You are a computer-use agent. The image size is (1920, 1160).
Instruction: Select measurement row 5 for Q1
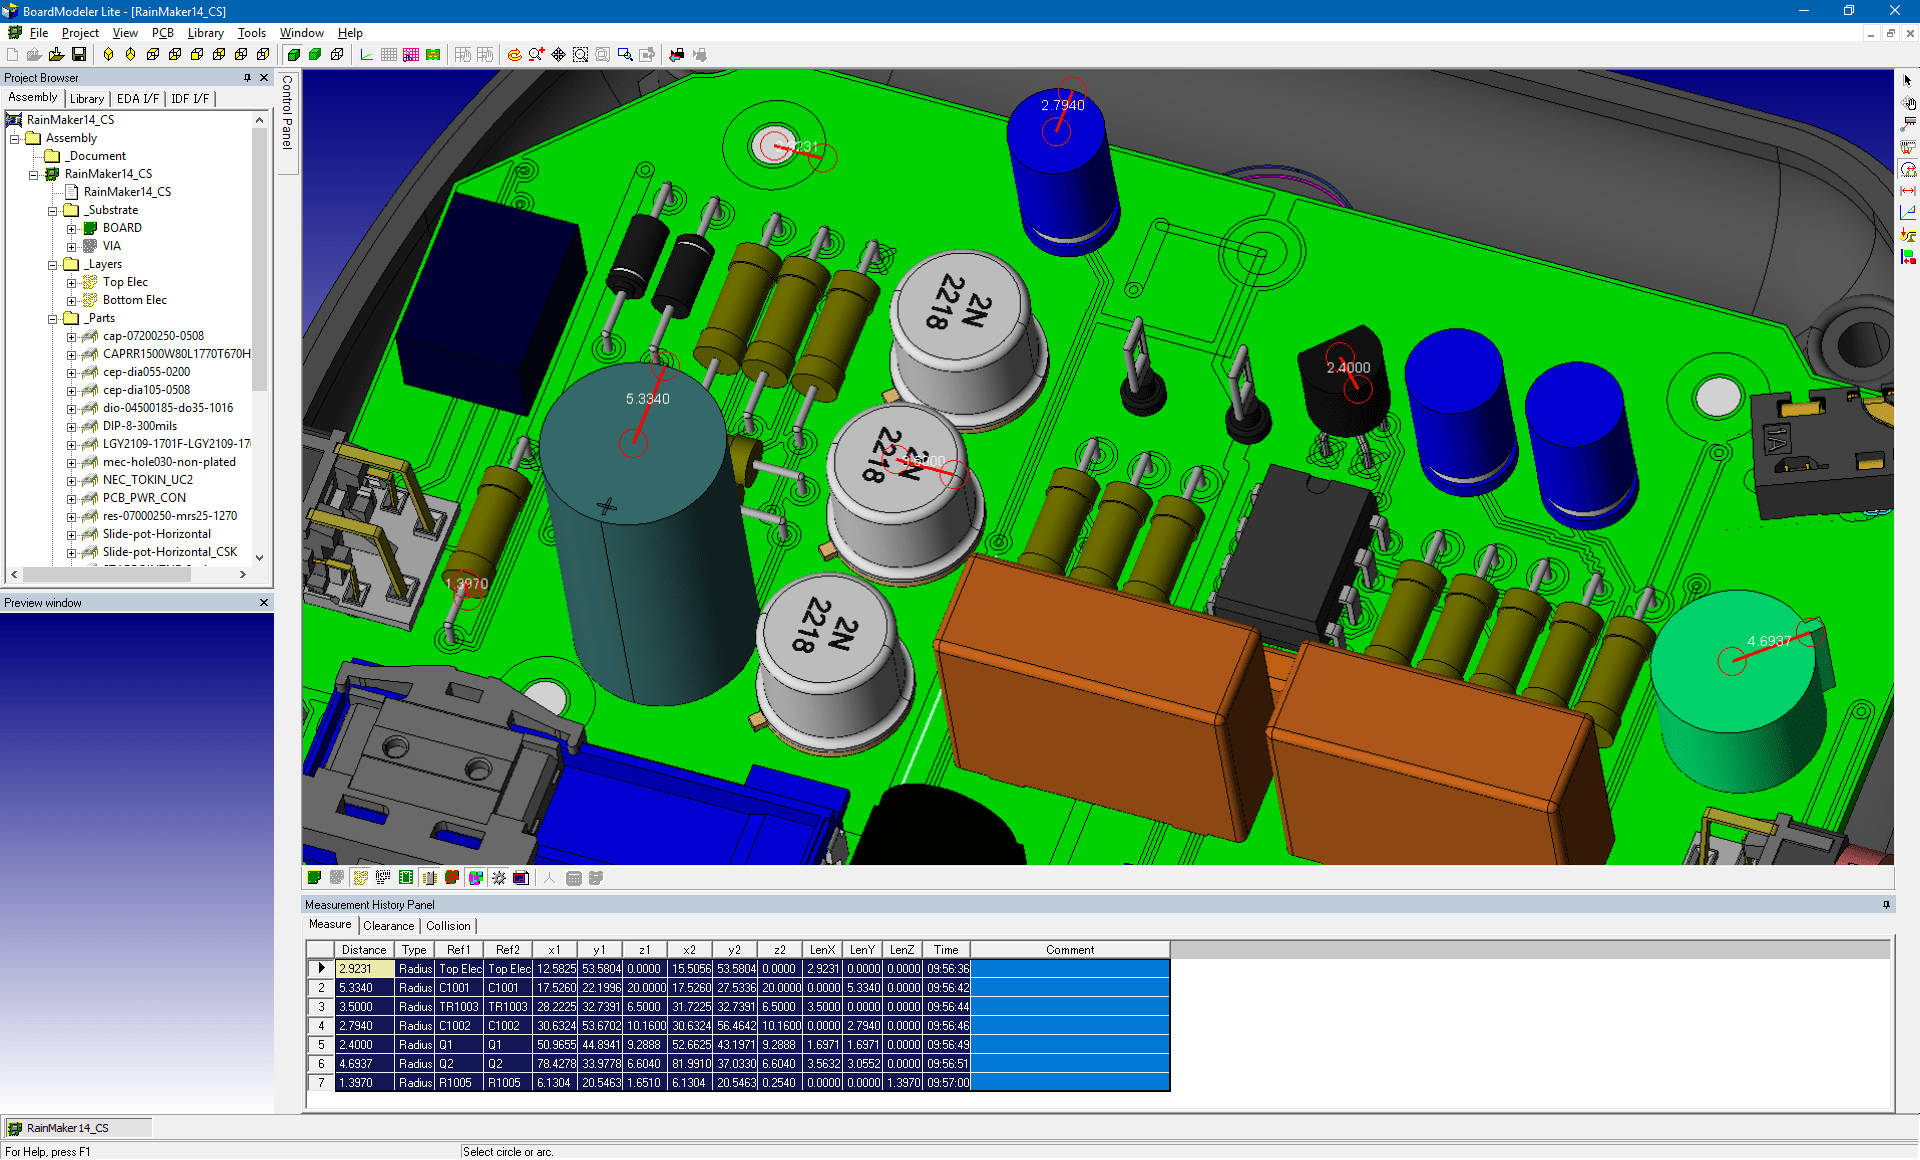737,1045
